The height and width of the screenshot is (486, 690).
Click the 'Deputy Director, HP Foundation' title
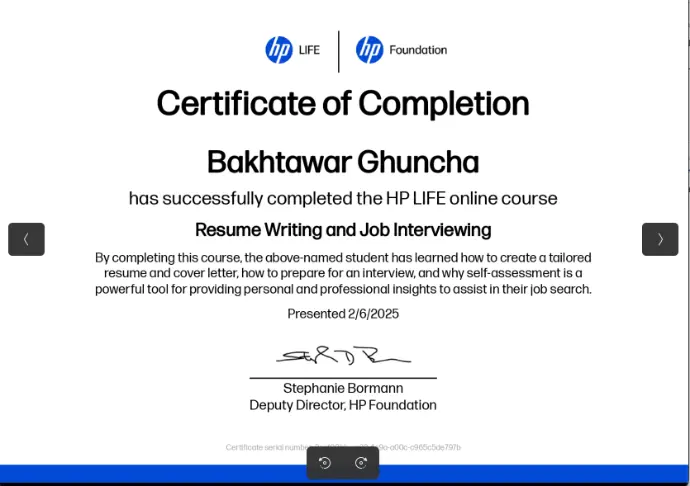pos(343,405)
